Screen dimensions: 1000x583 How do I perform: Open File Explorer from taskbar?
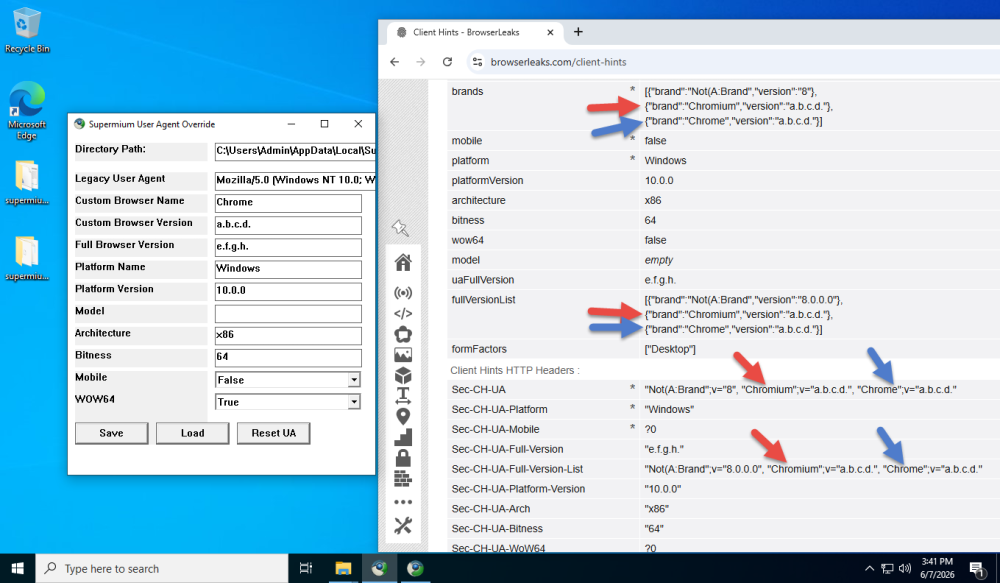click(343, 568)
